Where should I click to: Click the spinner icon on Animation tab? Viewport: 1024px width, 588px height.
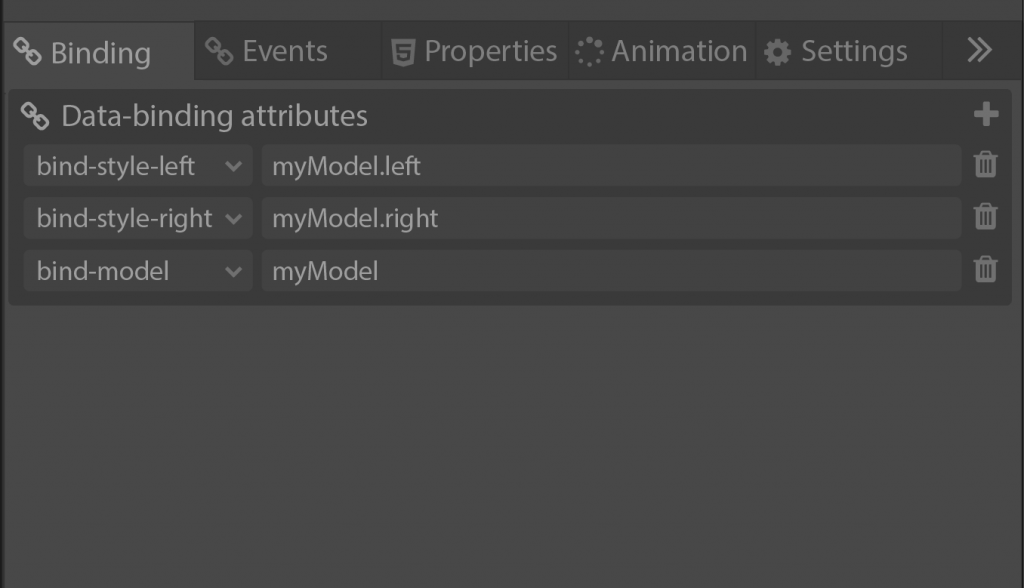[590, 52]
